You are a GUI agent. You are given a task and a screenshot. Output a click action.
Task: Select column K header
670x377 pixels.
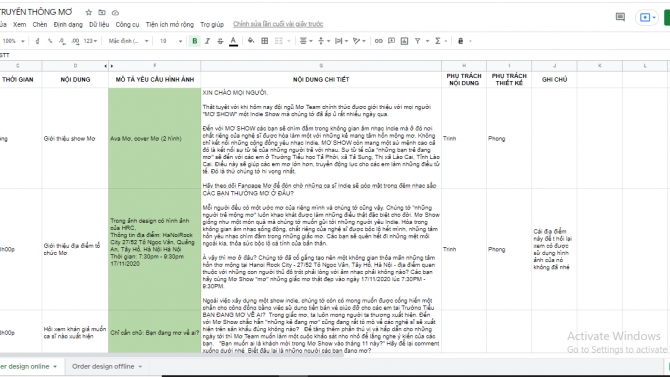[599, 66]
